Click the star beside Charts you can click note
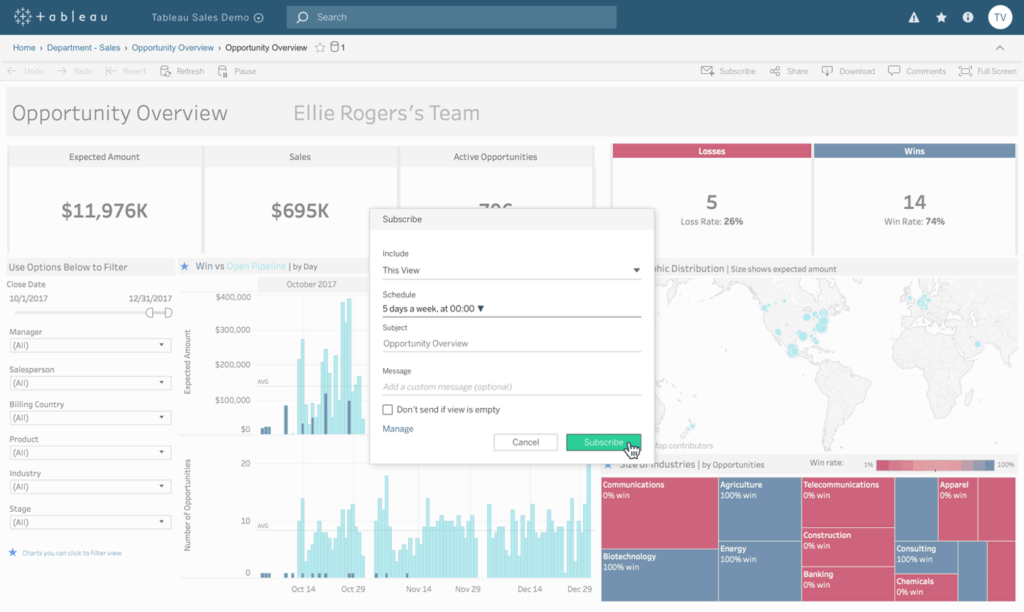The width and height of the screenshot is (1024, 612). [x=12, y=553]
